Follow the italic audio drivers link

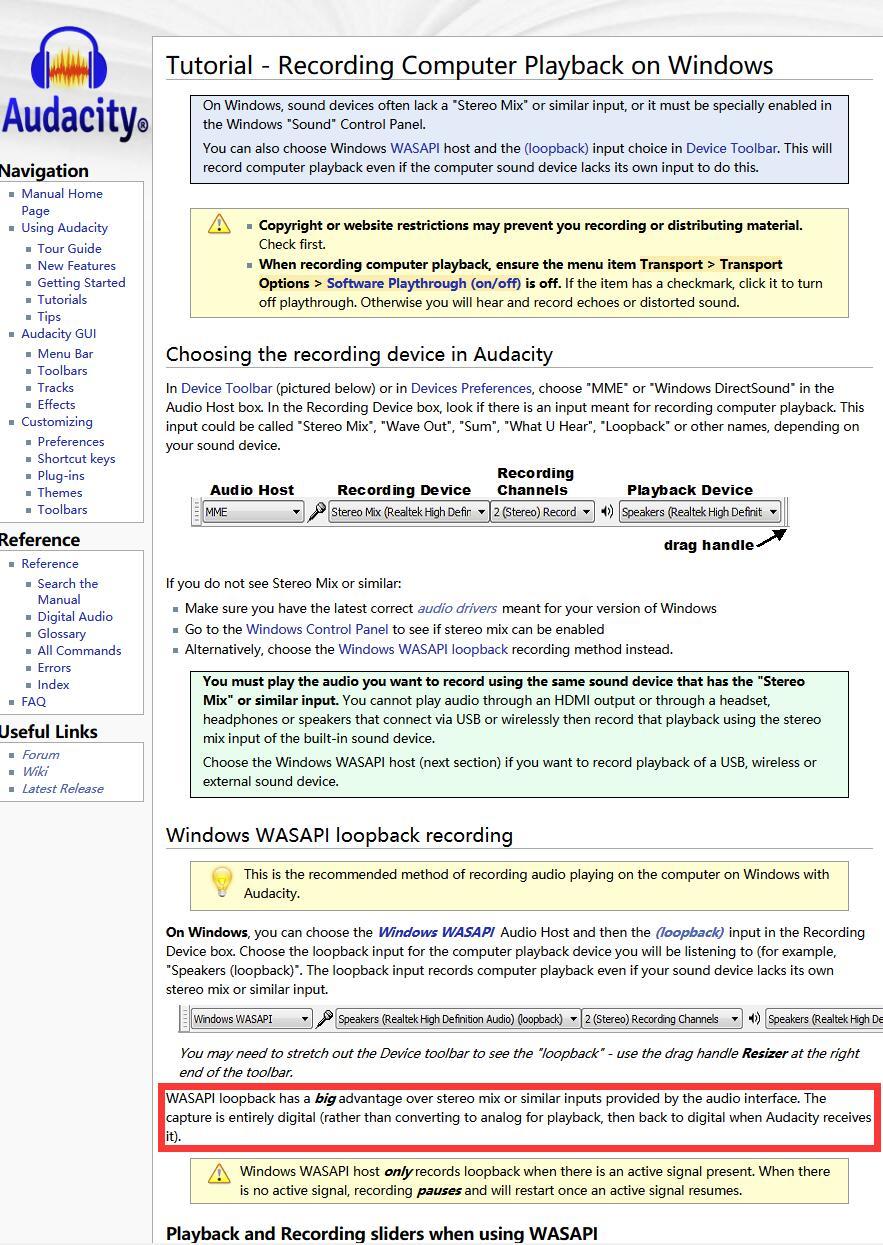point(457,608)
